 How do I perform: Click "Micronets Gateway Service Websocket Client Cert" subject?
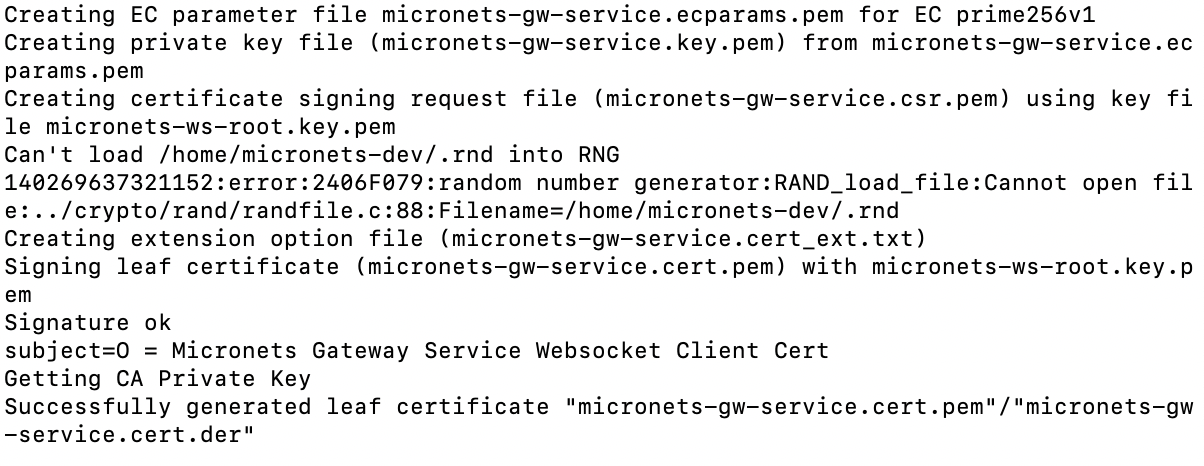pyautogui.click(x=500, y=352)
